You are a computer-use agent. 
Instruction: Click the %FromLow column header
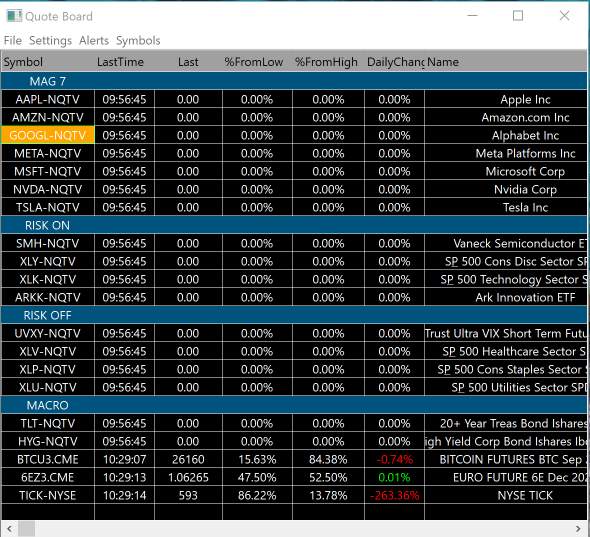[x=257, y=62]
